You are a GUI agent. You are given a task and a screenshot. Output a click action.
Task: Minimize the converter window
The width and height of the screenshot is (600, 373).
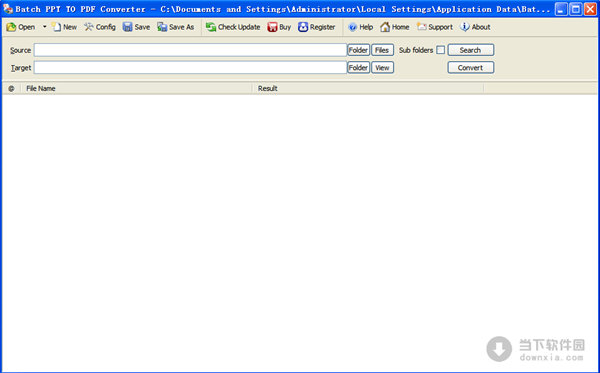561,9
